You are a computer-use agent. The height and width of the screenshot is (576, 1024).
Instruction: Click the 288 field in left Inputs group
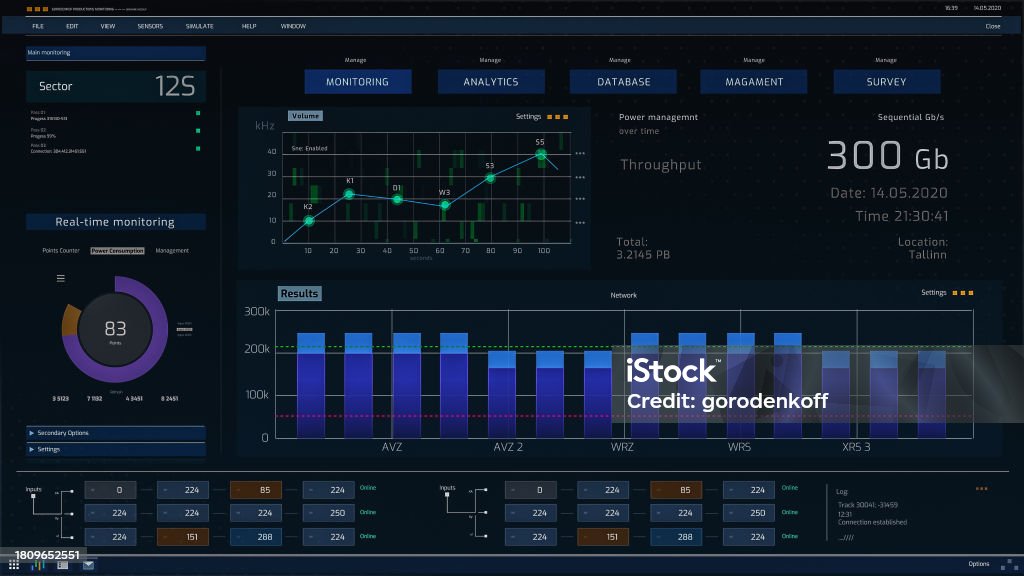[256, 537]
